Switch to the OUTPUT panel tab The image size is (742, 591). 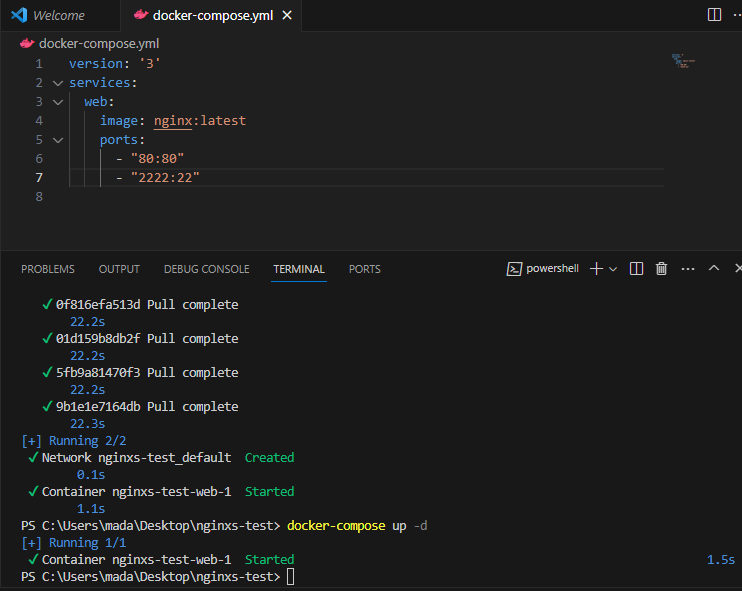tap(119, 269)
